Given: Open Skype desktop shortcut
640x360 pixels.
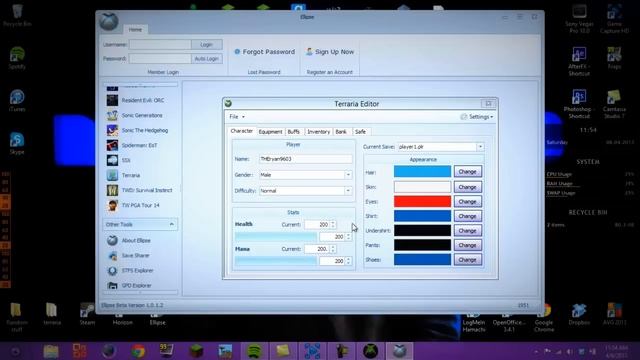Looking at the screenshot, I should click(17, 140).
